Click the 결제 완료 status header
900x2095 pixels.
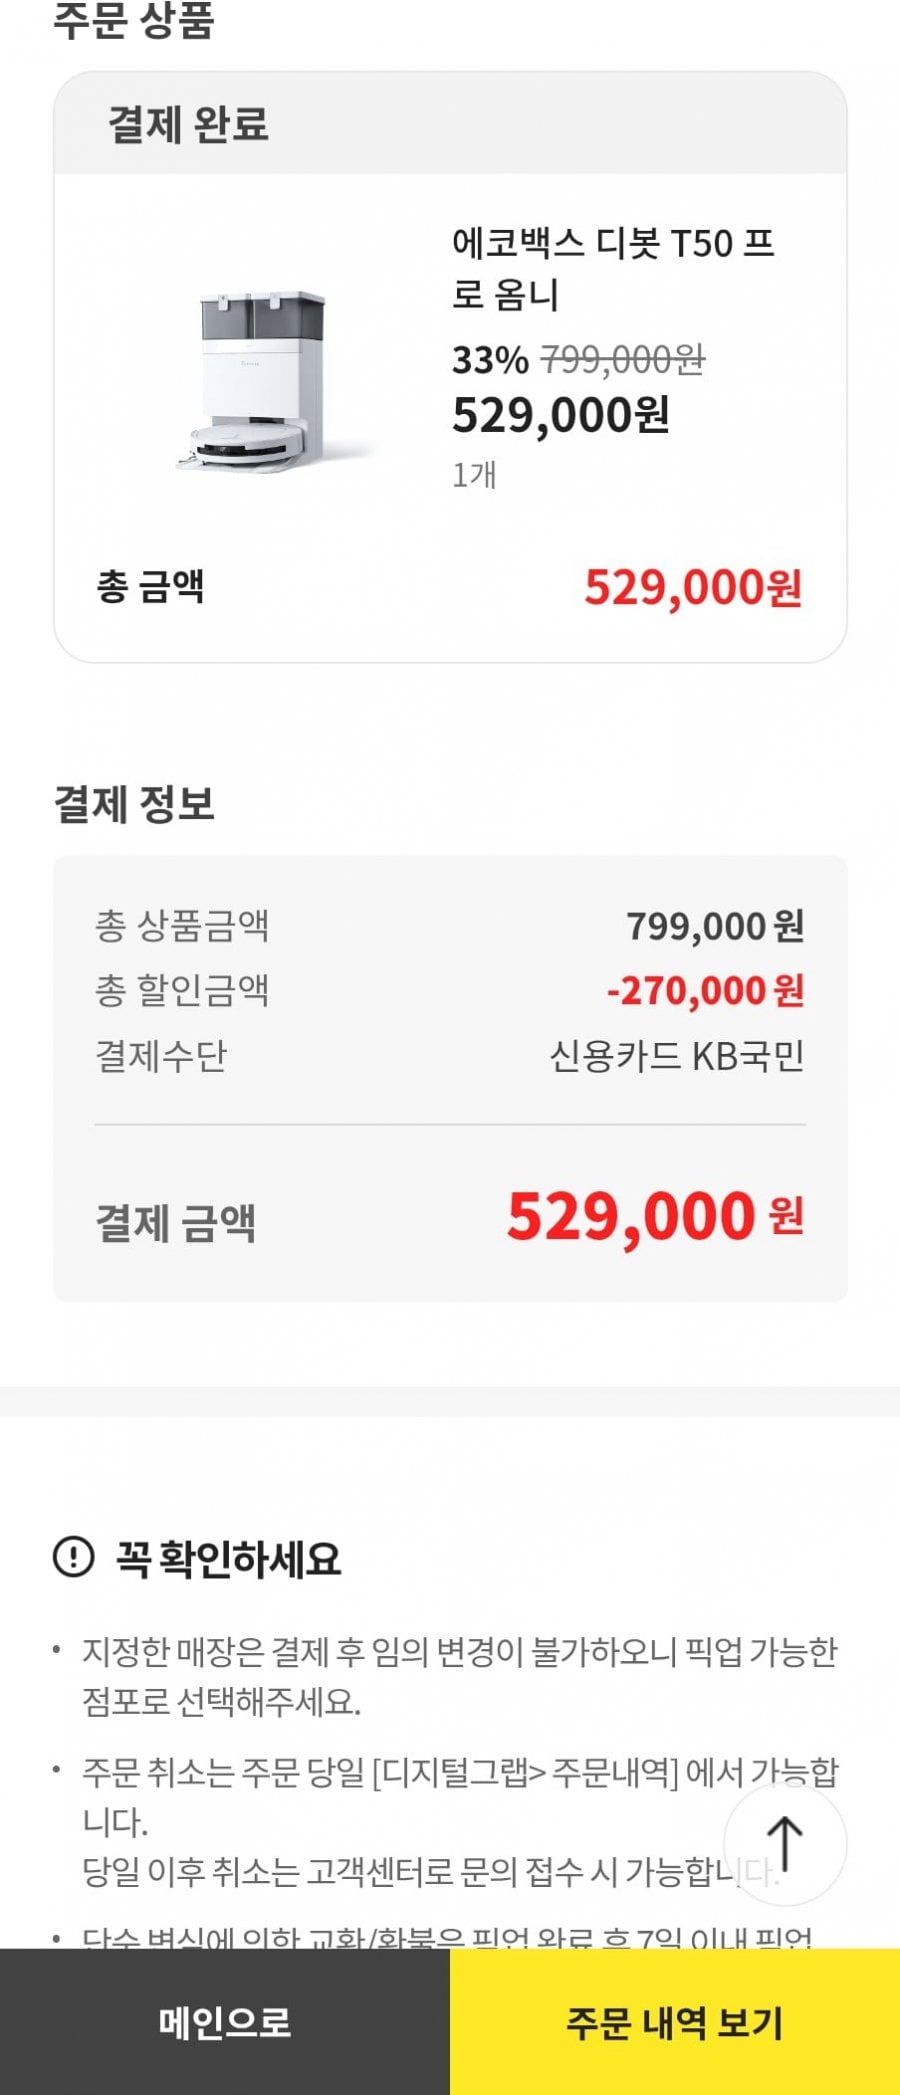[x=188, y=125]
